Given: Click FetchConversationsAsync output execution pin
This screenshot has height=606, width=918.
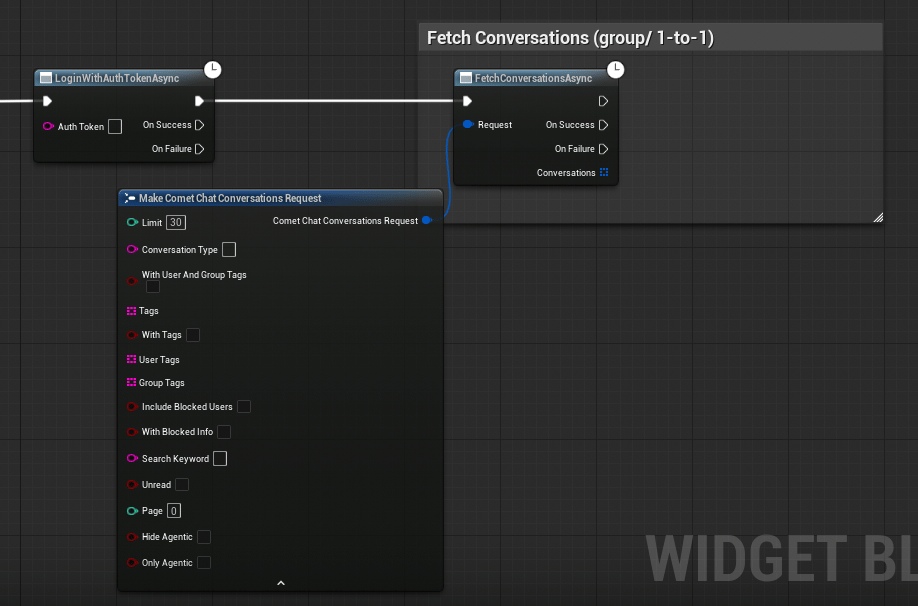Looking at the screenshot, I should (603, 101).
